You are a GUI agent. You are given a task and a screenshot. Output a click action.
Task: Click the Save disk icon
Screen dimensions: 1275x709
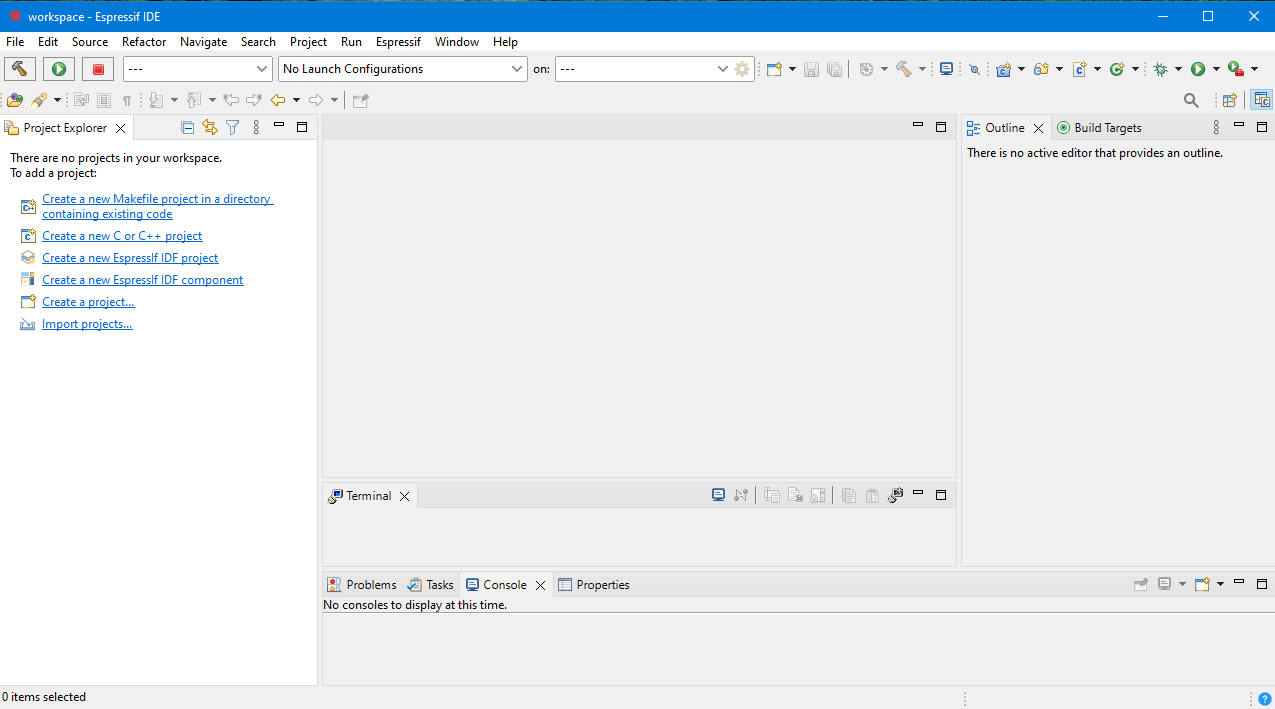click(x=811, y=69)
